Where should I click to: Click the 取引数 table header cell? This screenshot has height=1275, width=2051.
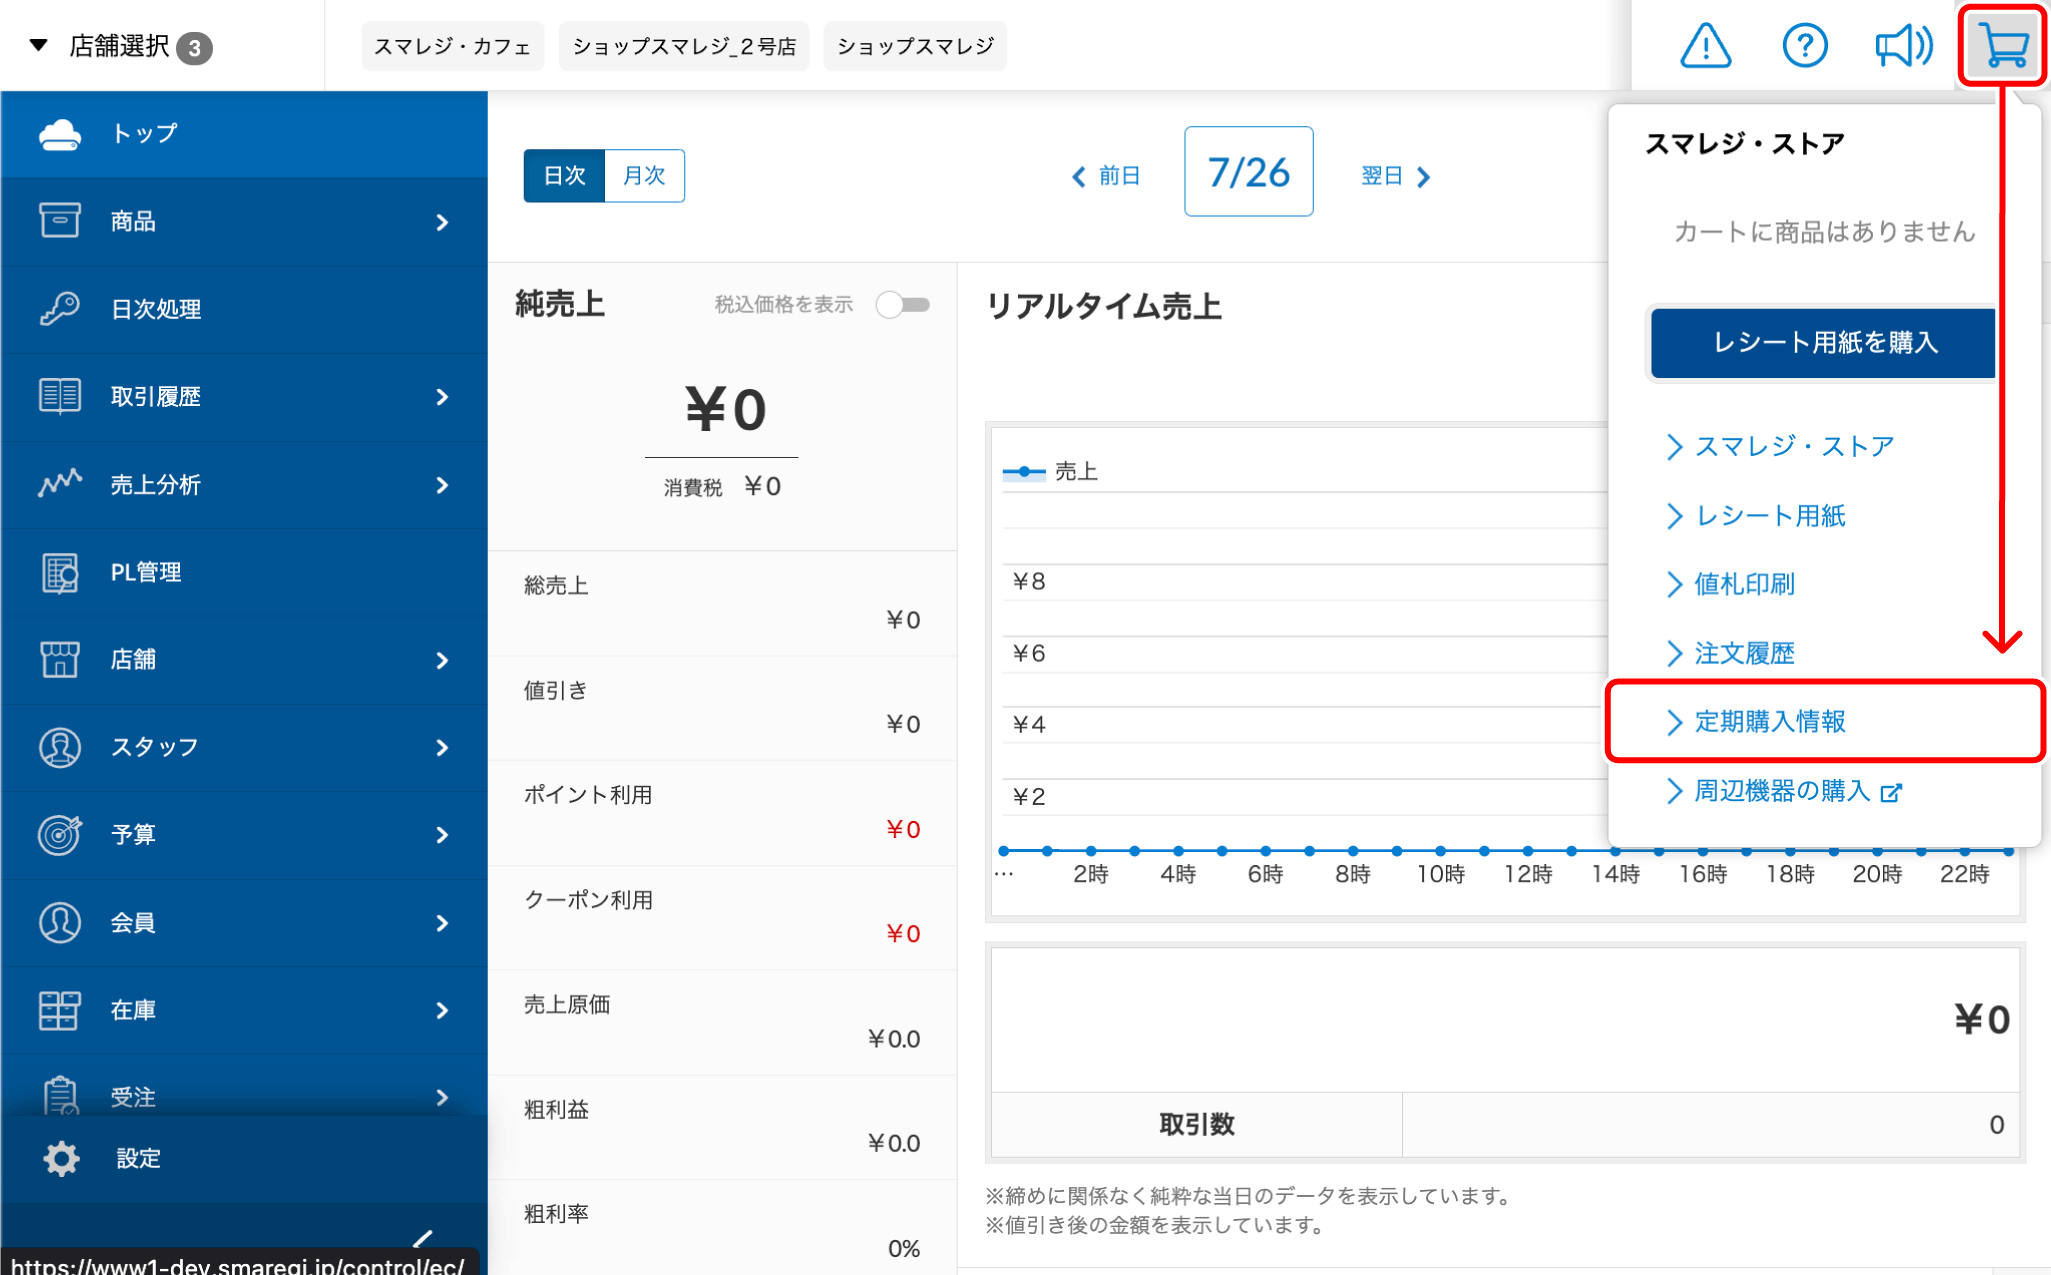[1197, 1124]
